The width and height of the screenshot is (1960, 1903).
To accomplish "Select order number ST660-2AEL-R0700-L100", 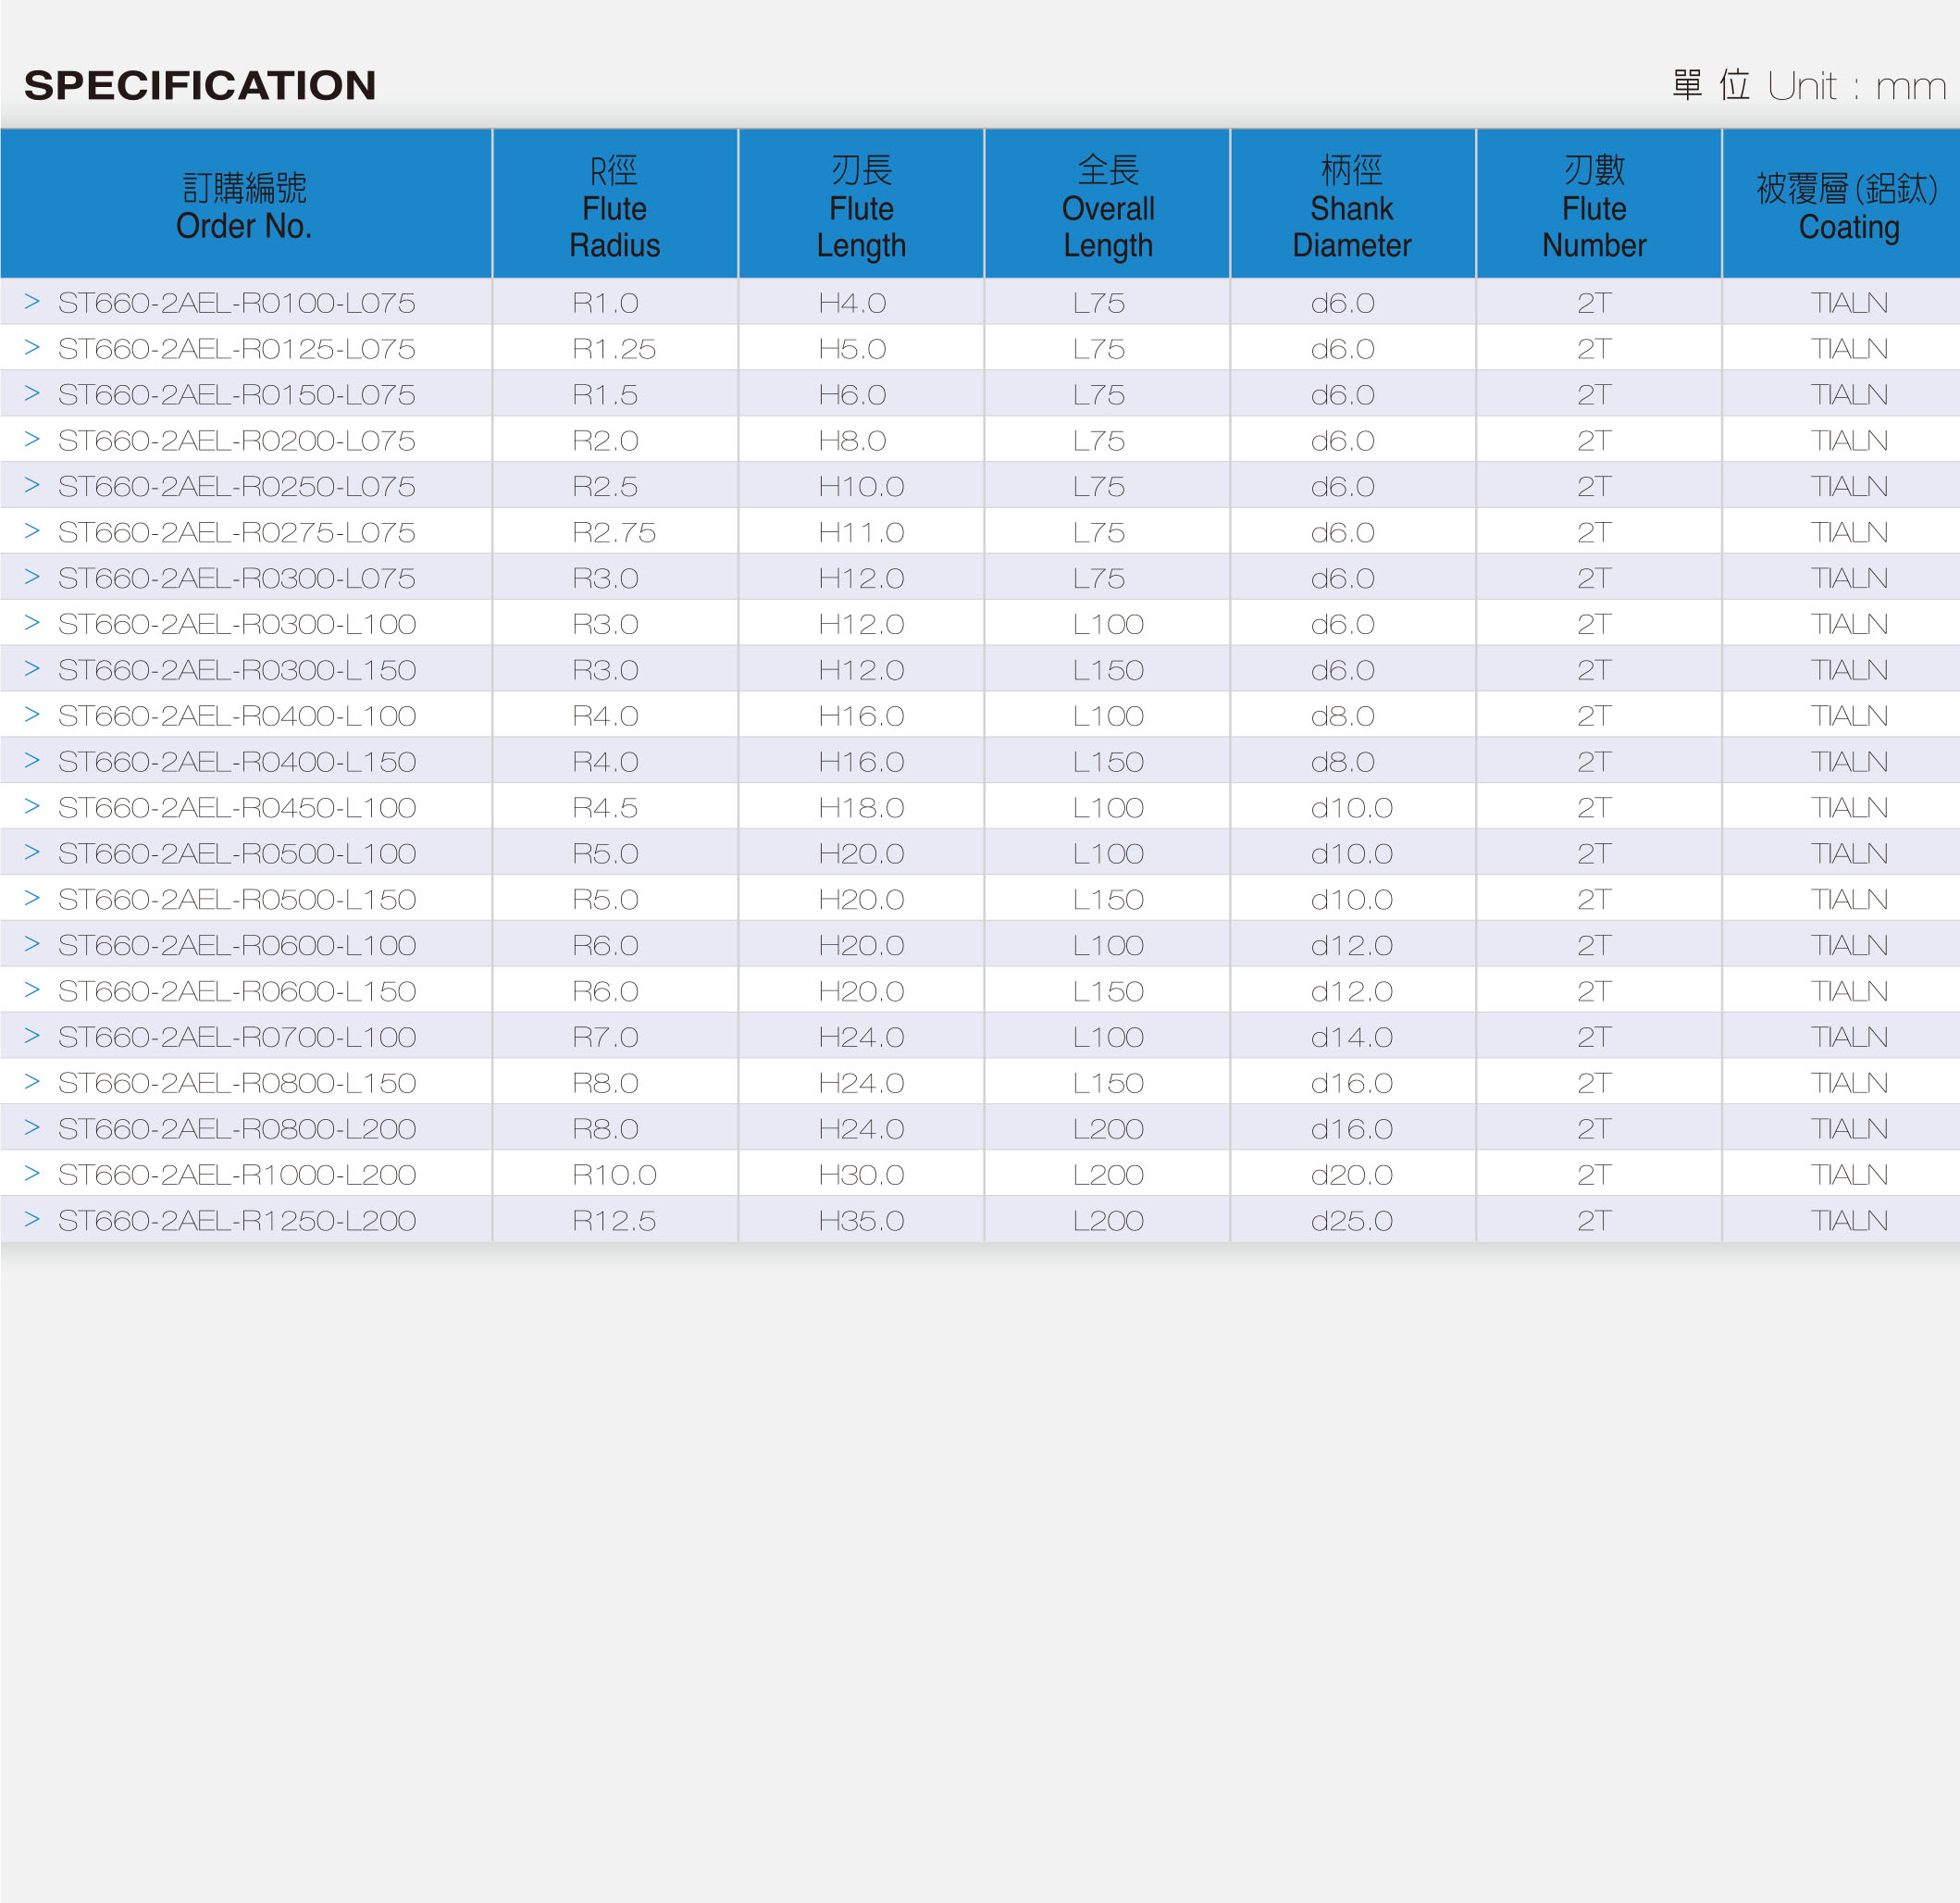I will (237, 1037).
